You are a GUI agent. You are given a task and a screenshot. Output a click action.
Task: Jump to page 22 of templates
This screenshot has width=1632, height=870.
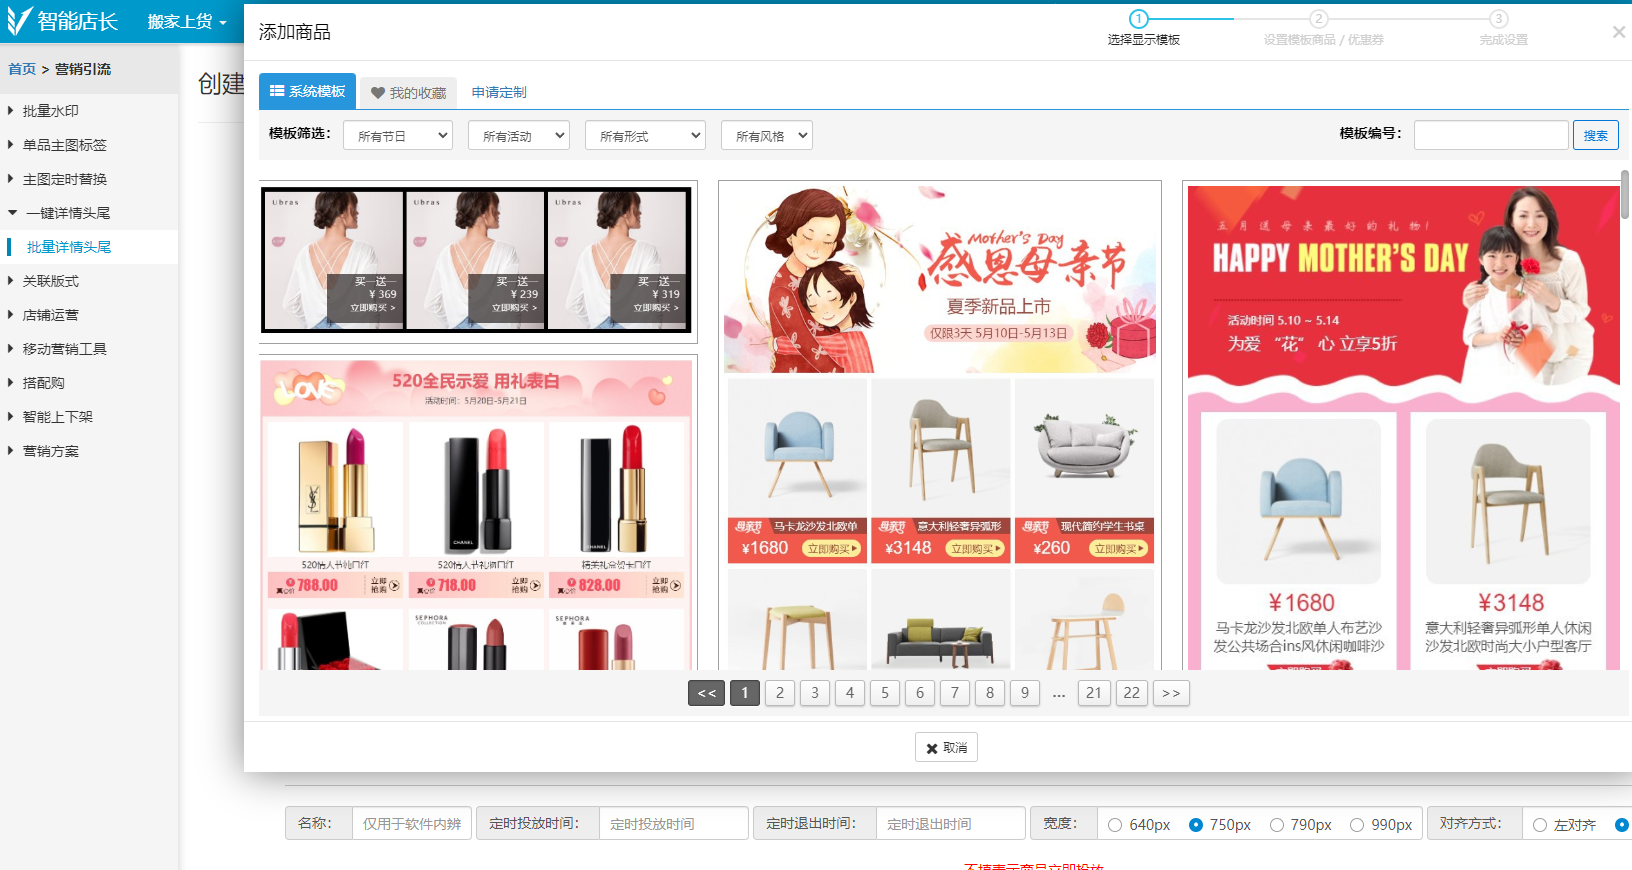1132,693
